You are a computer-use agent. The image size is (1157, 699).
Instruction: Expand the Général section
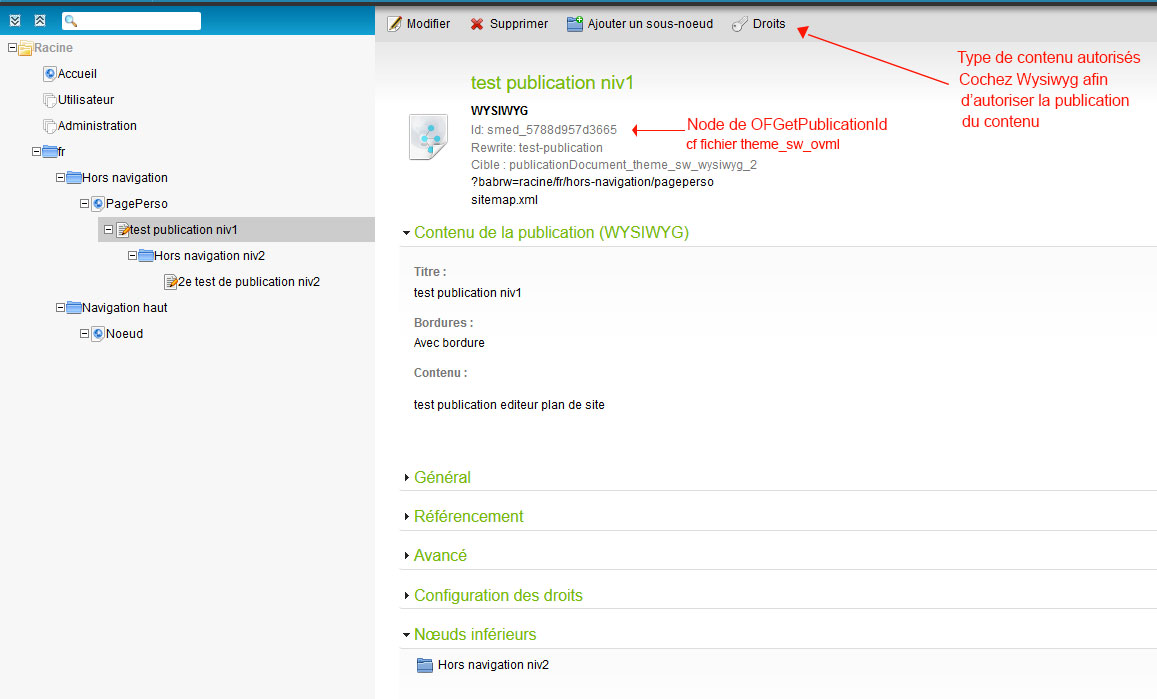[x=442, y=478]
